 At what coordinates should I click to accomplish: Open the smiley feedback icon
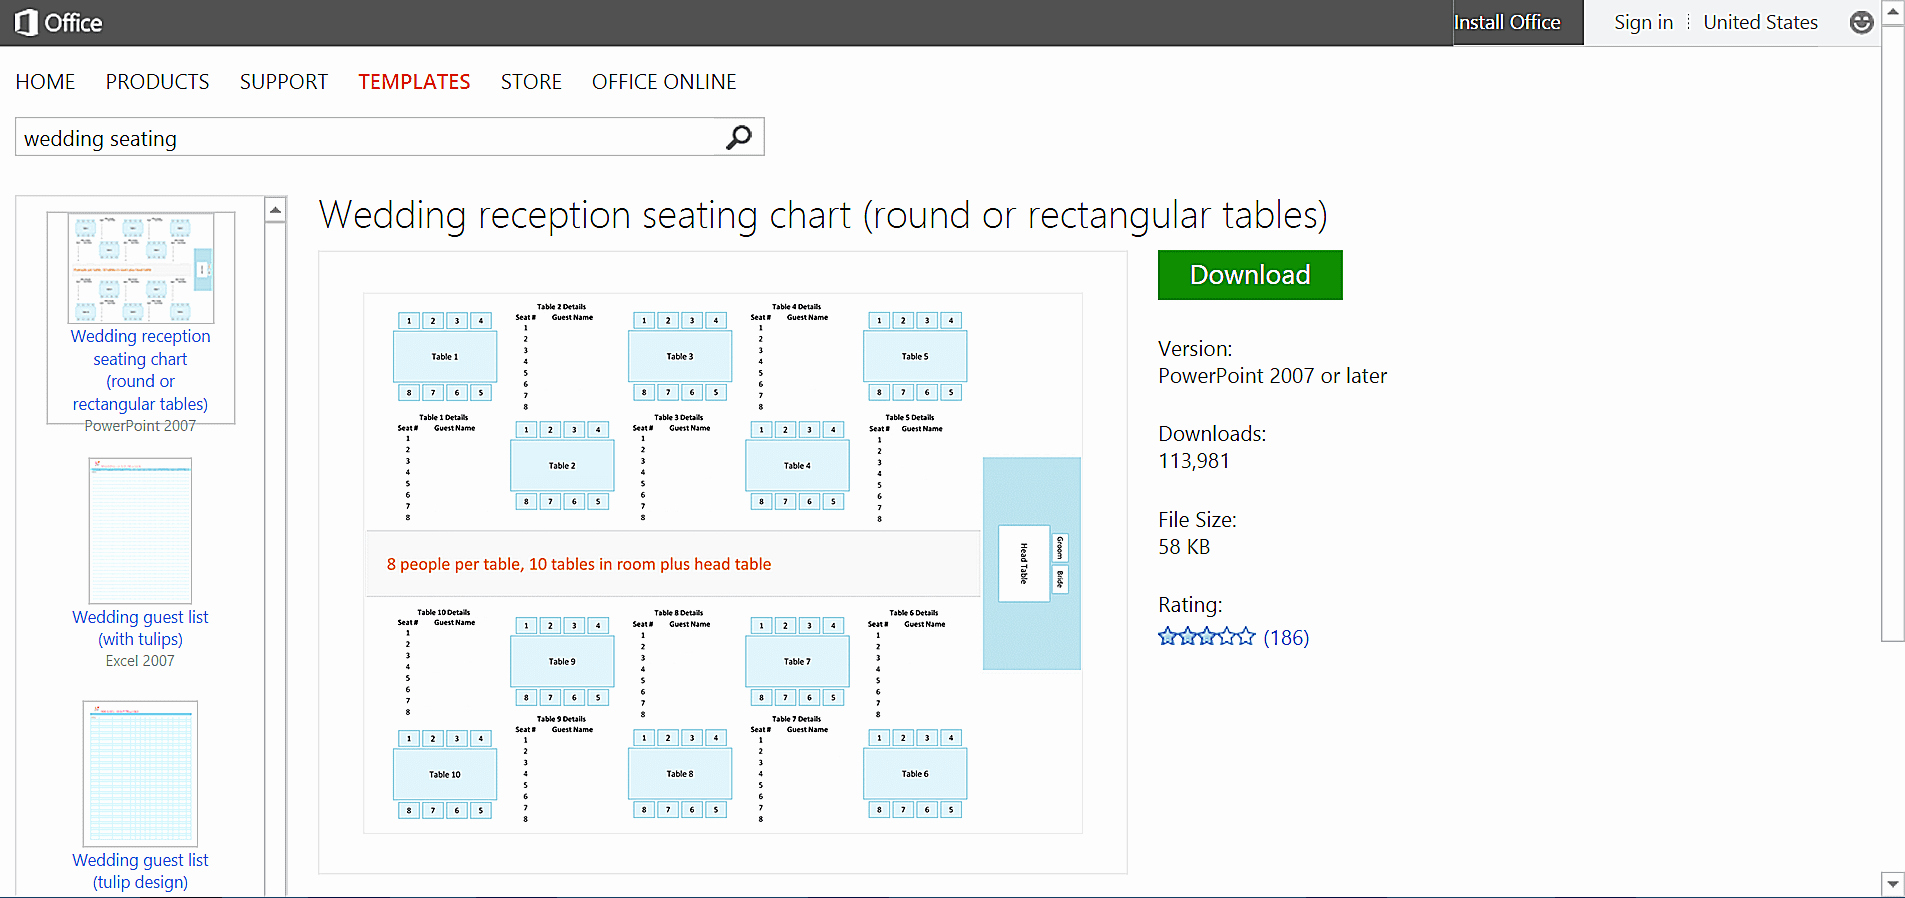[1861, 22]
